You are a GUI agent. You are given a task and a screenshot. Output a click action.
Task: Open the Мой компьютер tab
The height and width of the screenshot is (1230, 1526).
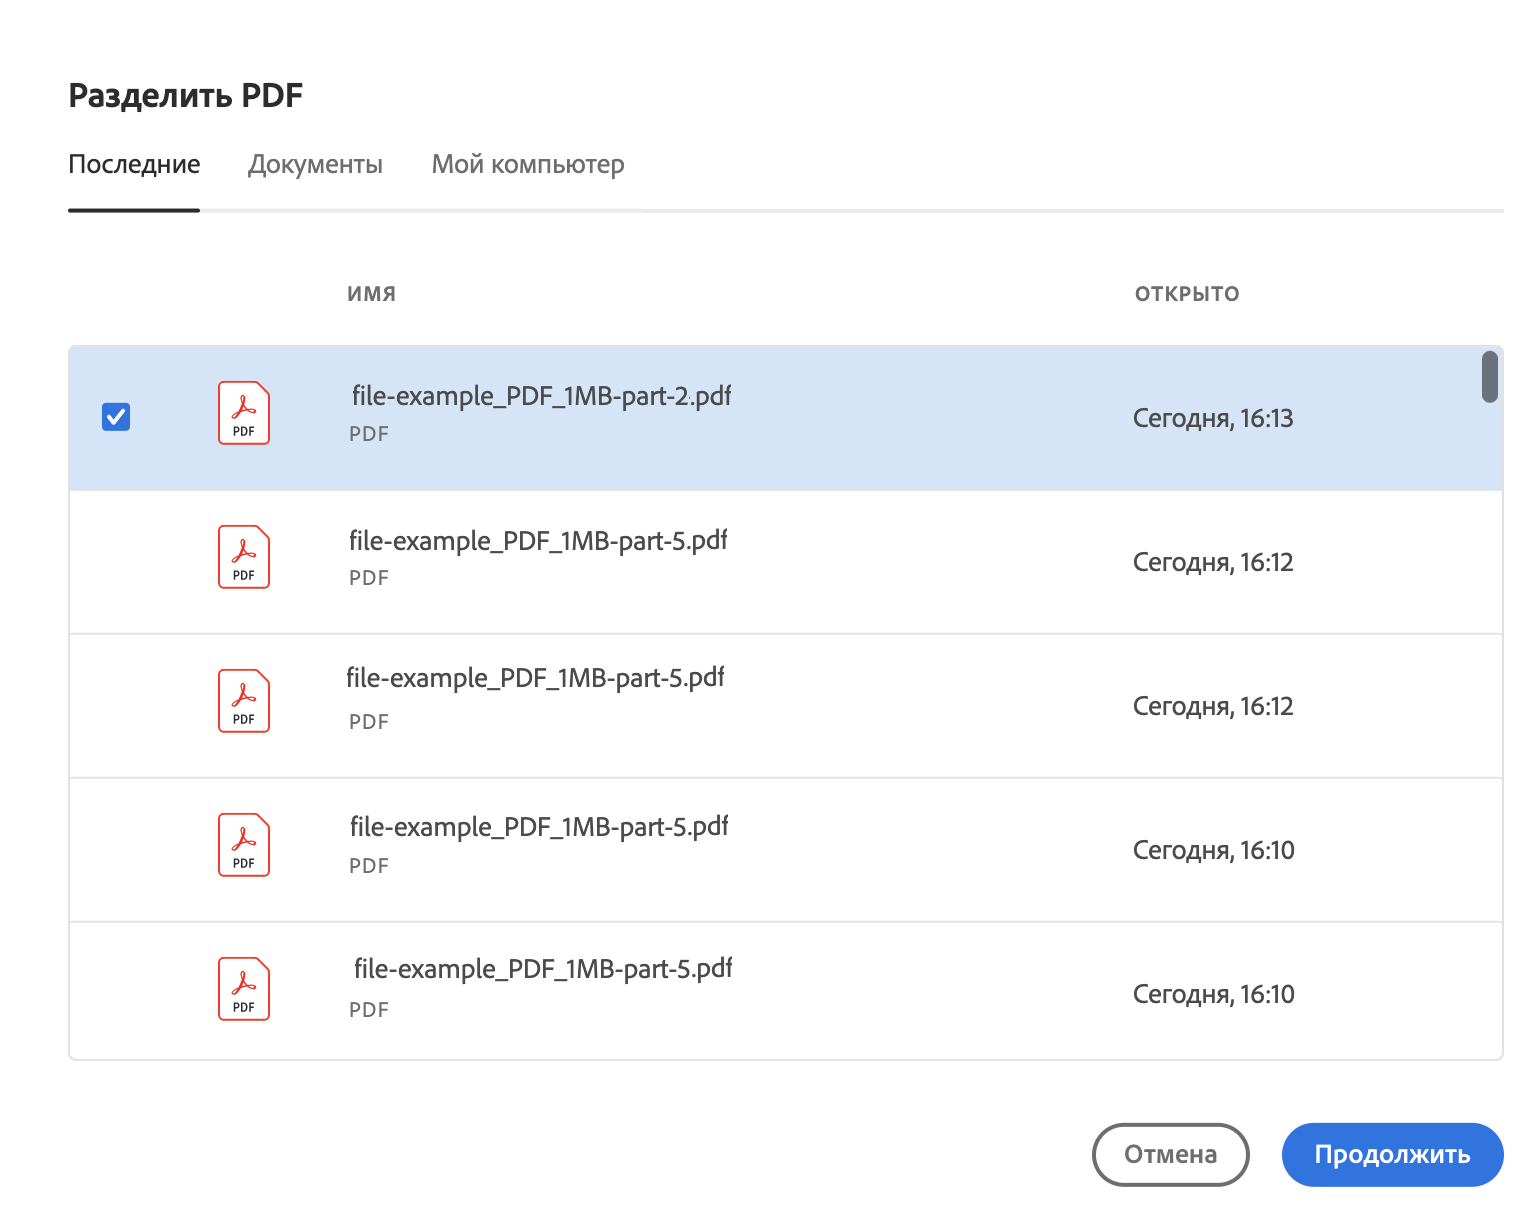(x=528, y=165)
